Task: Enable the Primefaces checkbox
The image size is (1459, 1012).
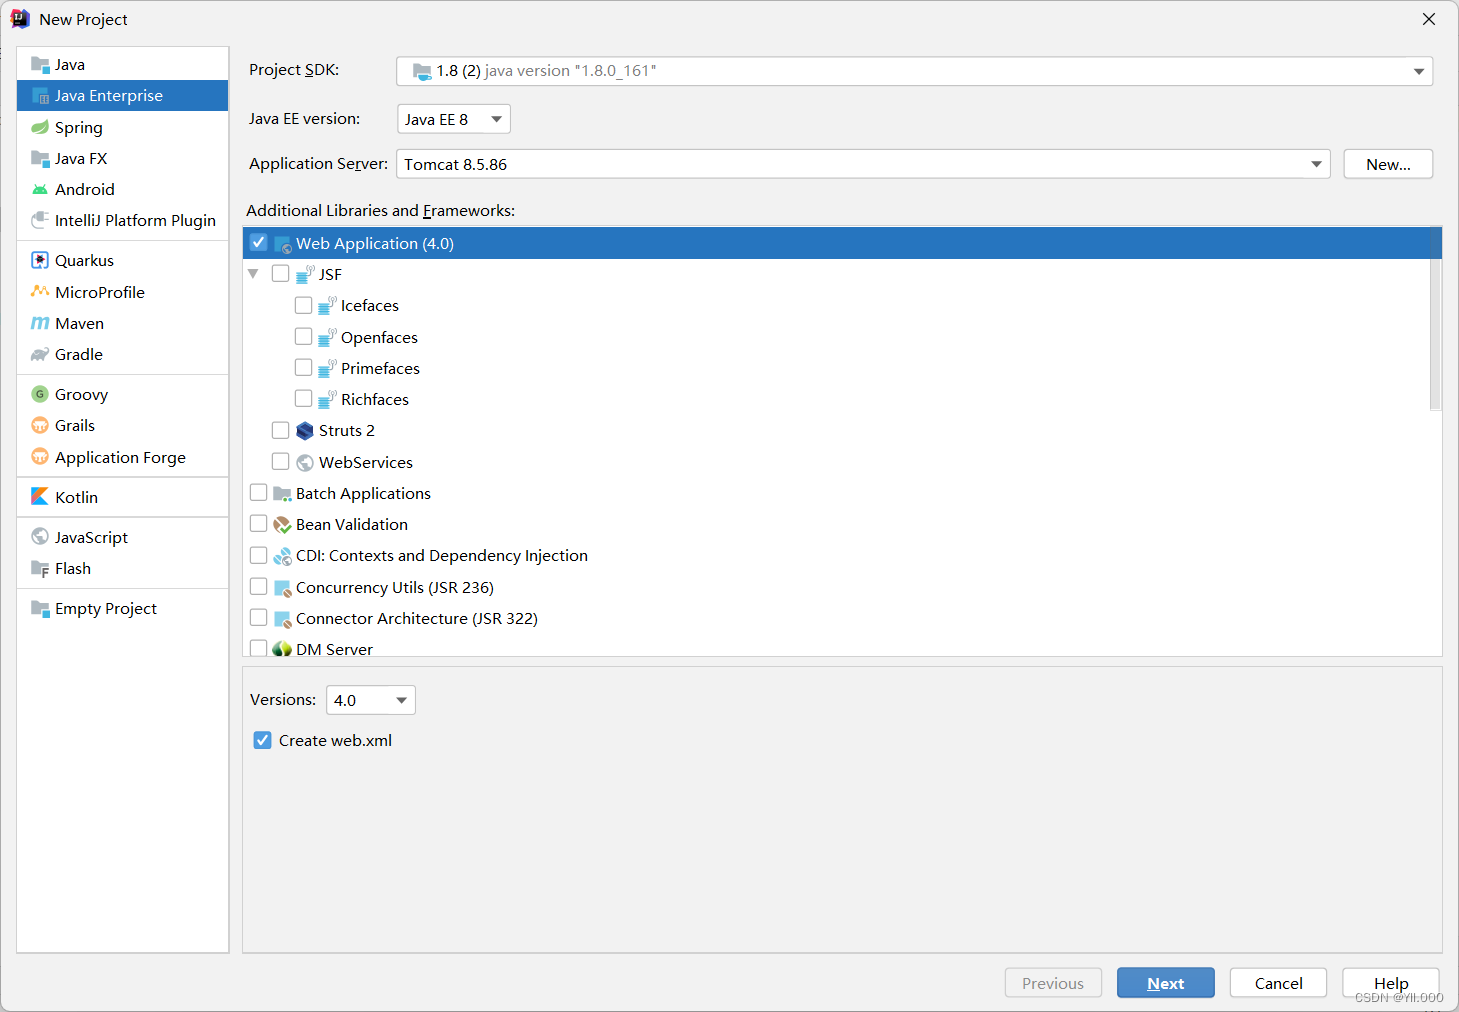Action: (304, 368)
